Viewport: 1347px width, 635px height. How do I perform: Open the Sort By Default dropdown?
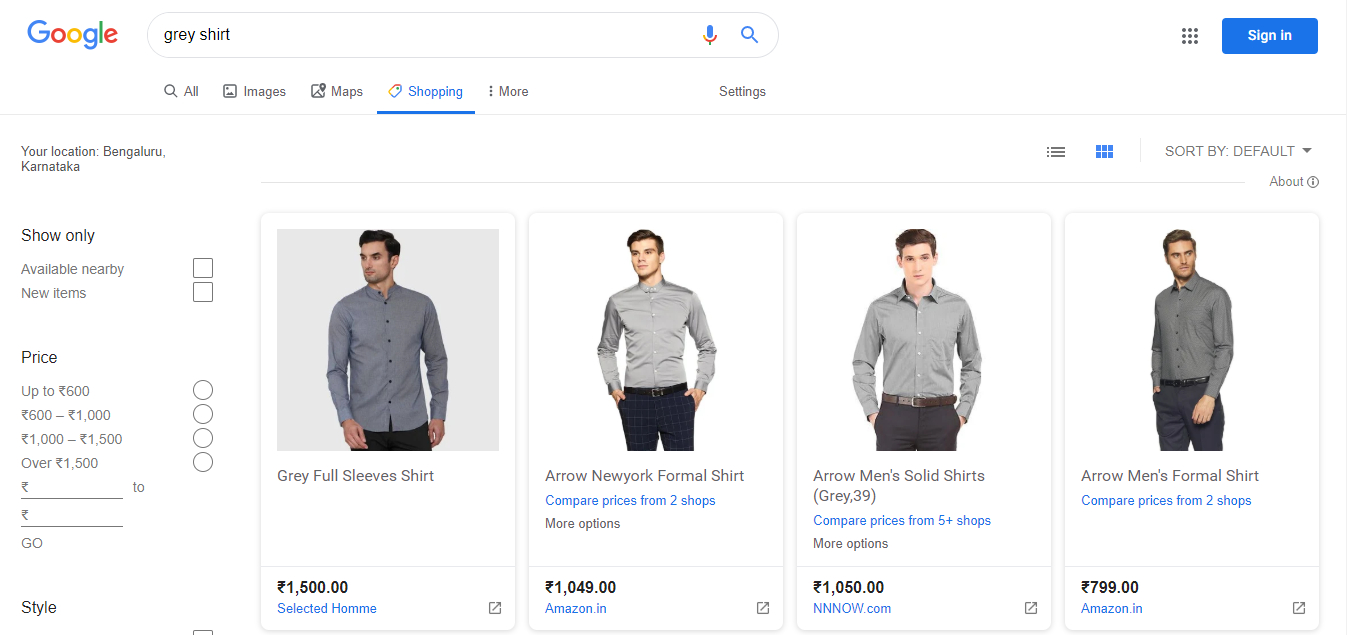1238,151
